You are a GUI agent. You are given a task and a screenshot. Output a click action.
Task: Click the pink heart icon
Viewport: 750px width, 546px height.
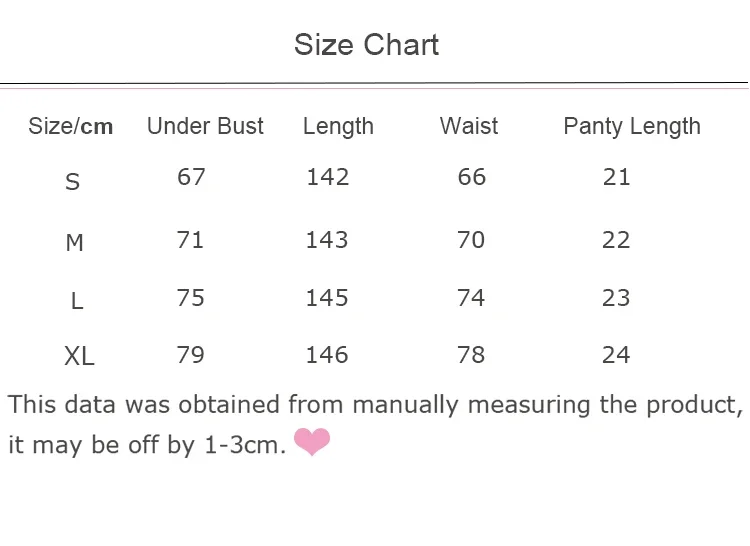point(312,442)
